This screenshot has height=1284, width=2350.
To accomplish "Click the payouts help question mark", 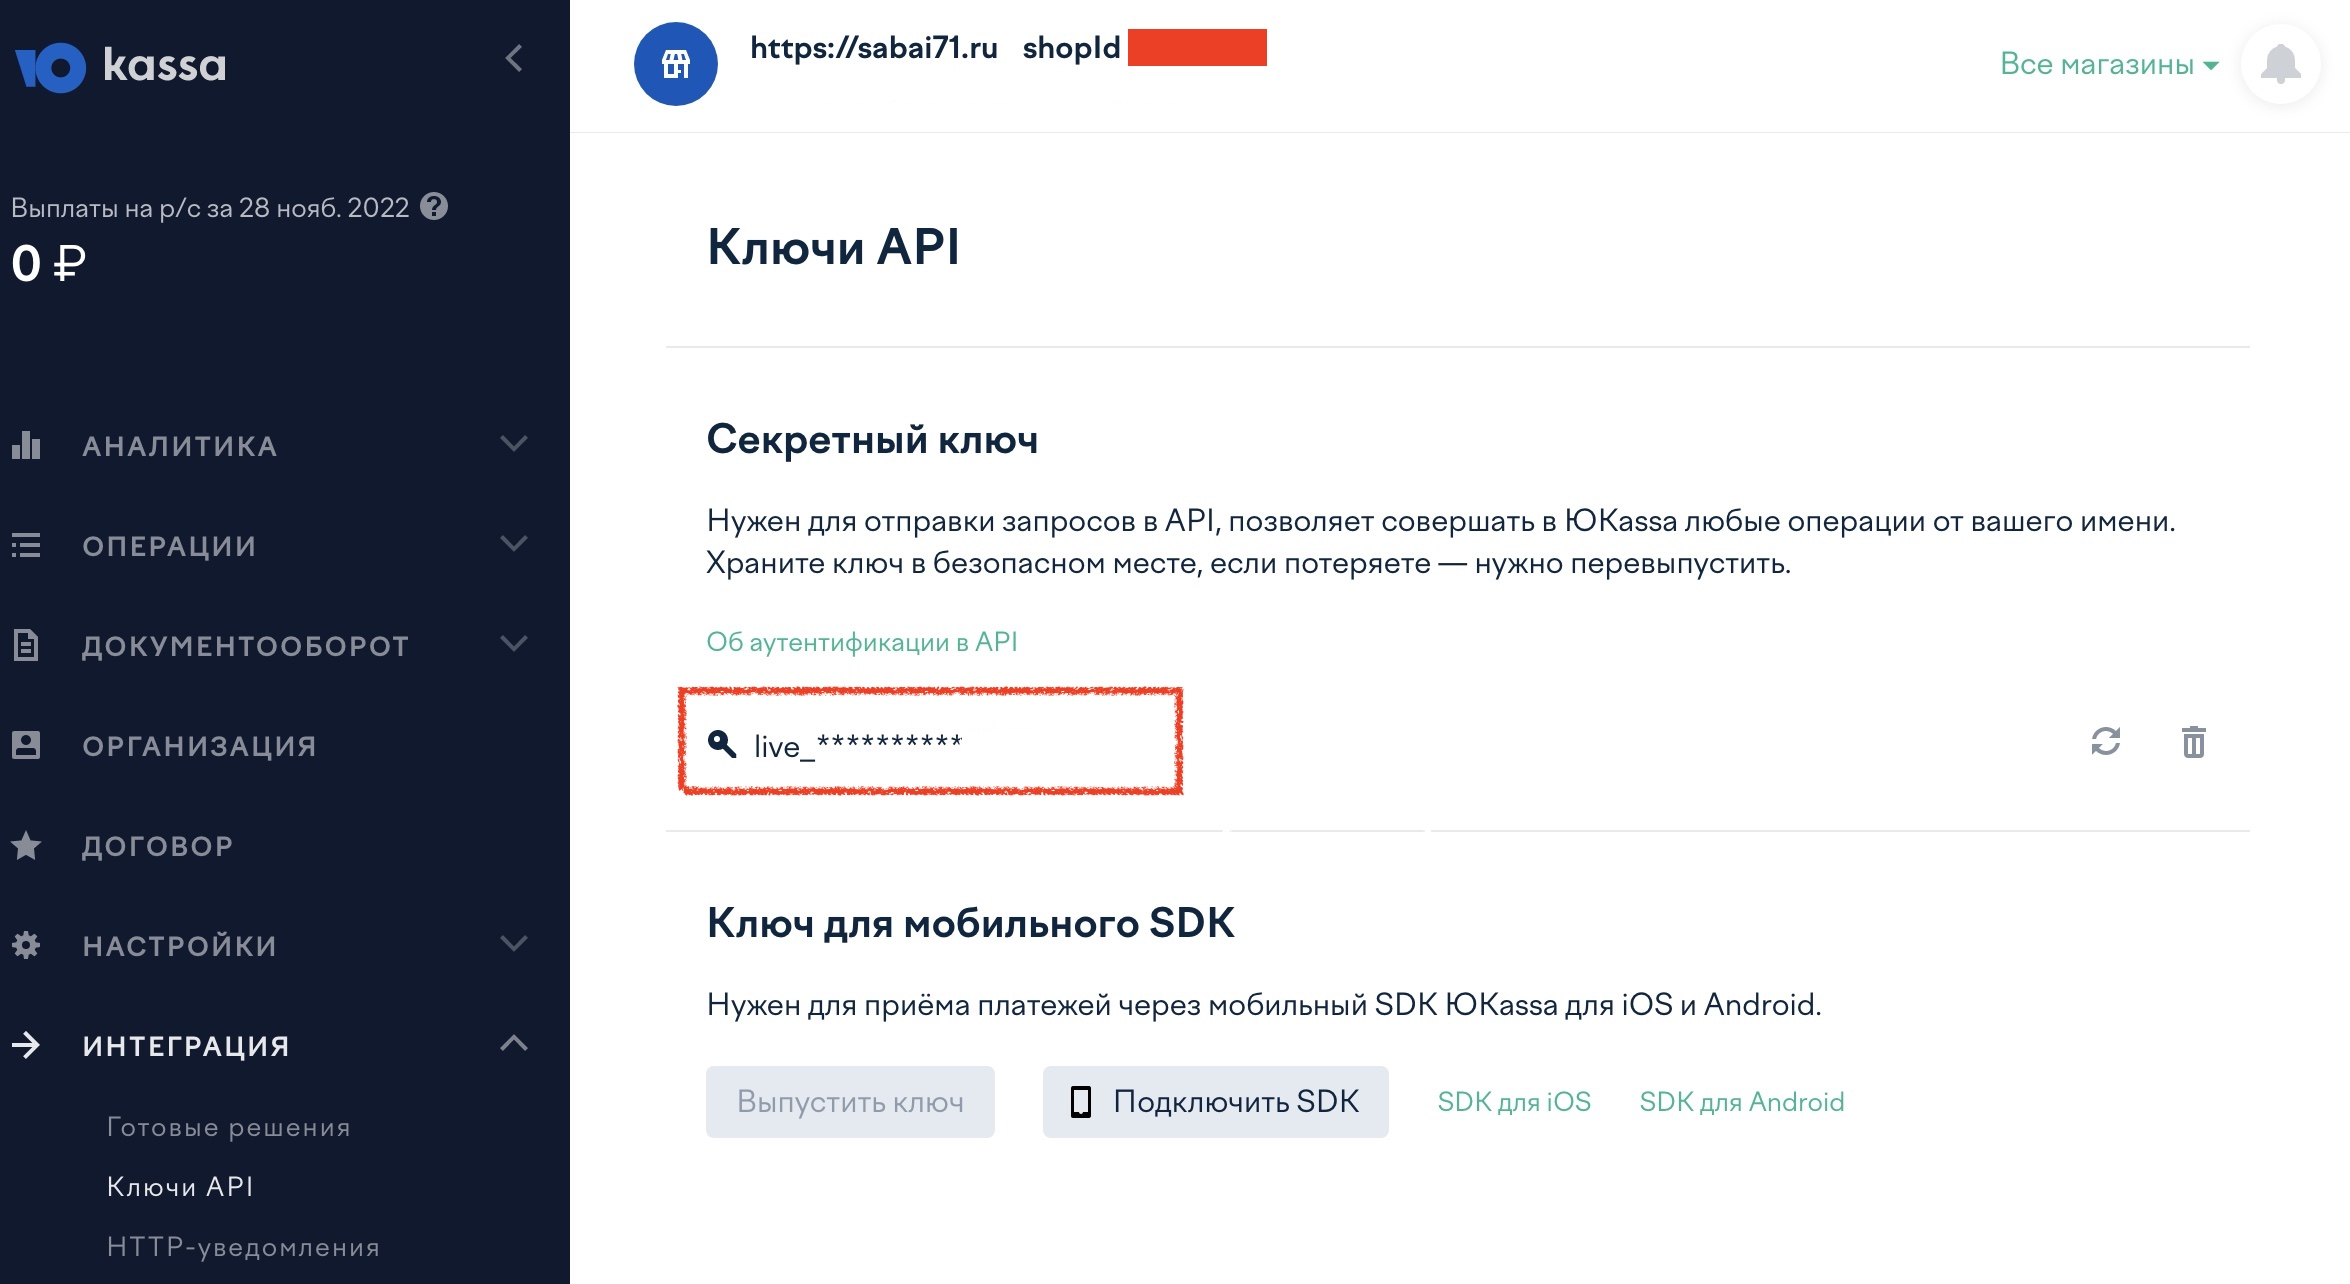I will 434,207.
